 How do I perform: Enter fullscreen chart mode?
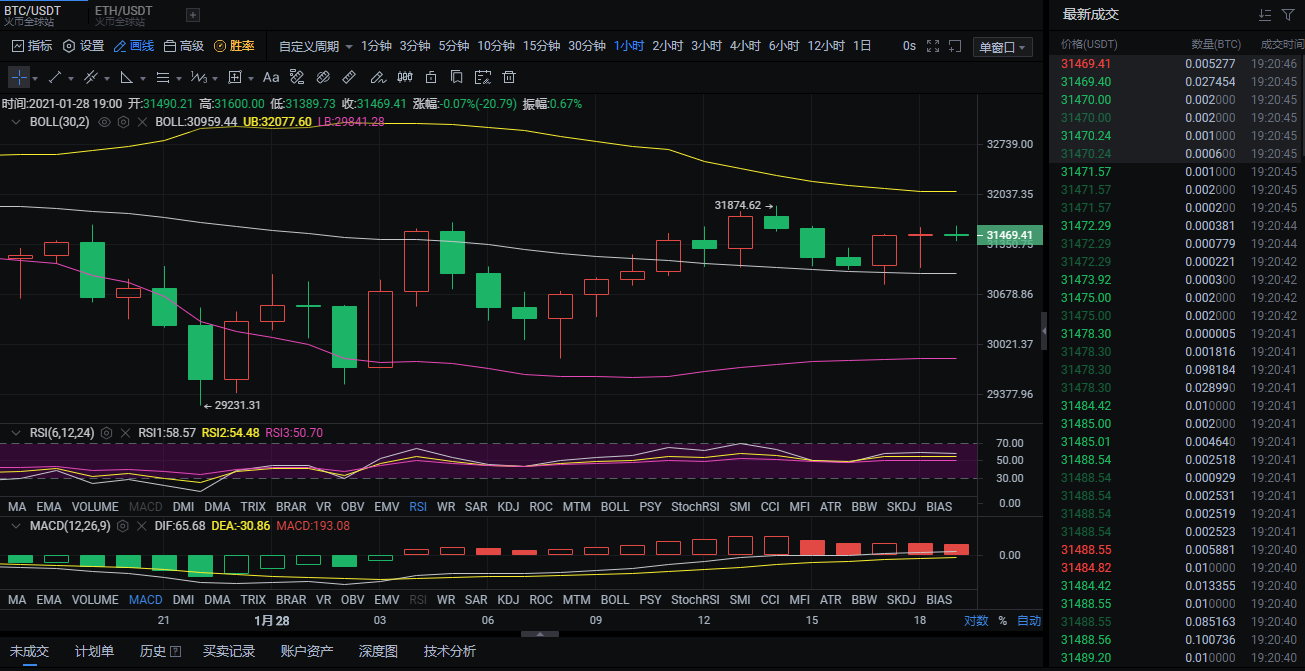[x=933, y=46]
